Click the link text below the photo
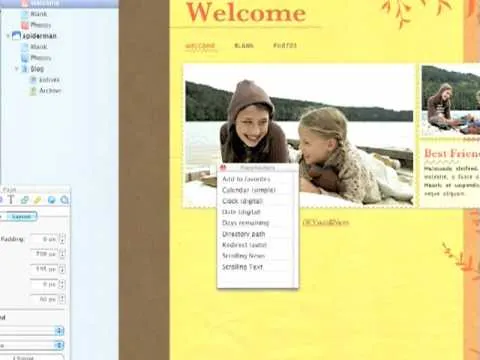The width and height of the screenshot is (480, 360). [326, 222]
